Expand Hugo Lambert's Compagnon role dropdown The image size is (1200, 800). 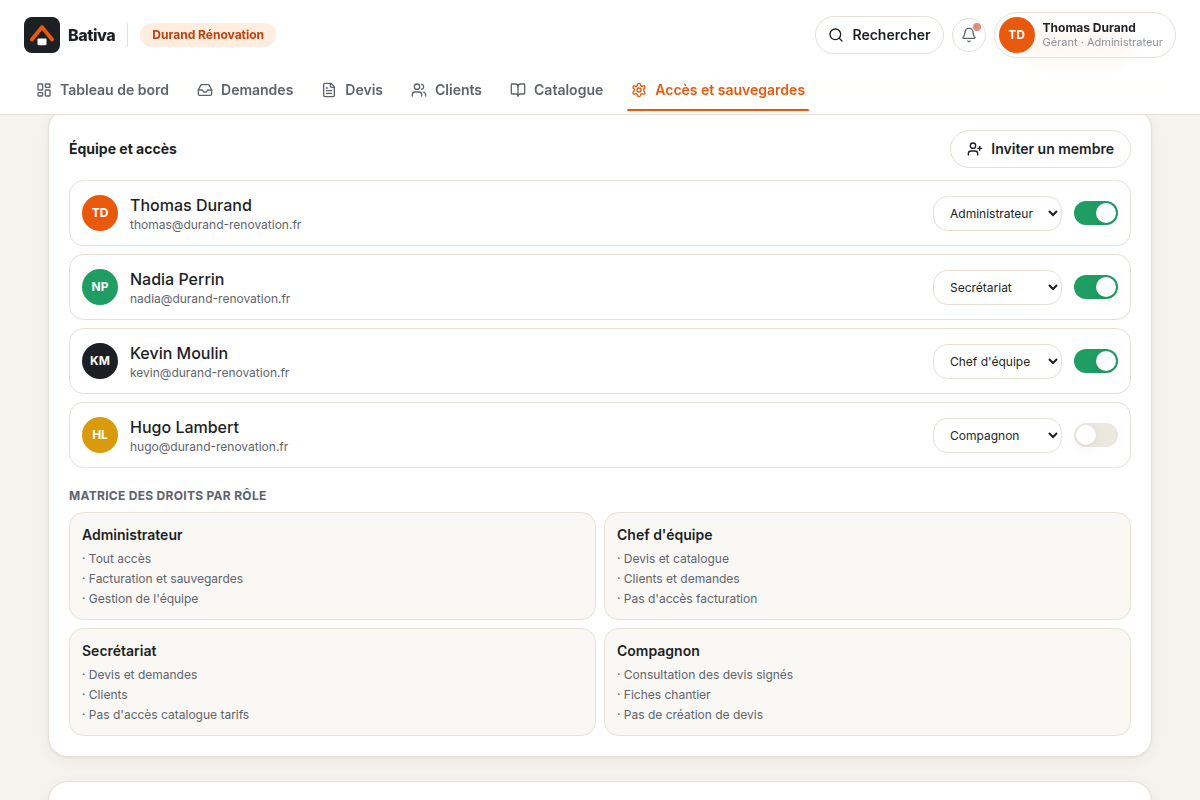tap(997, 435)
